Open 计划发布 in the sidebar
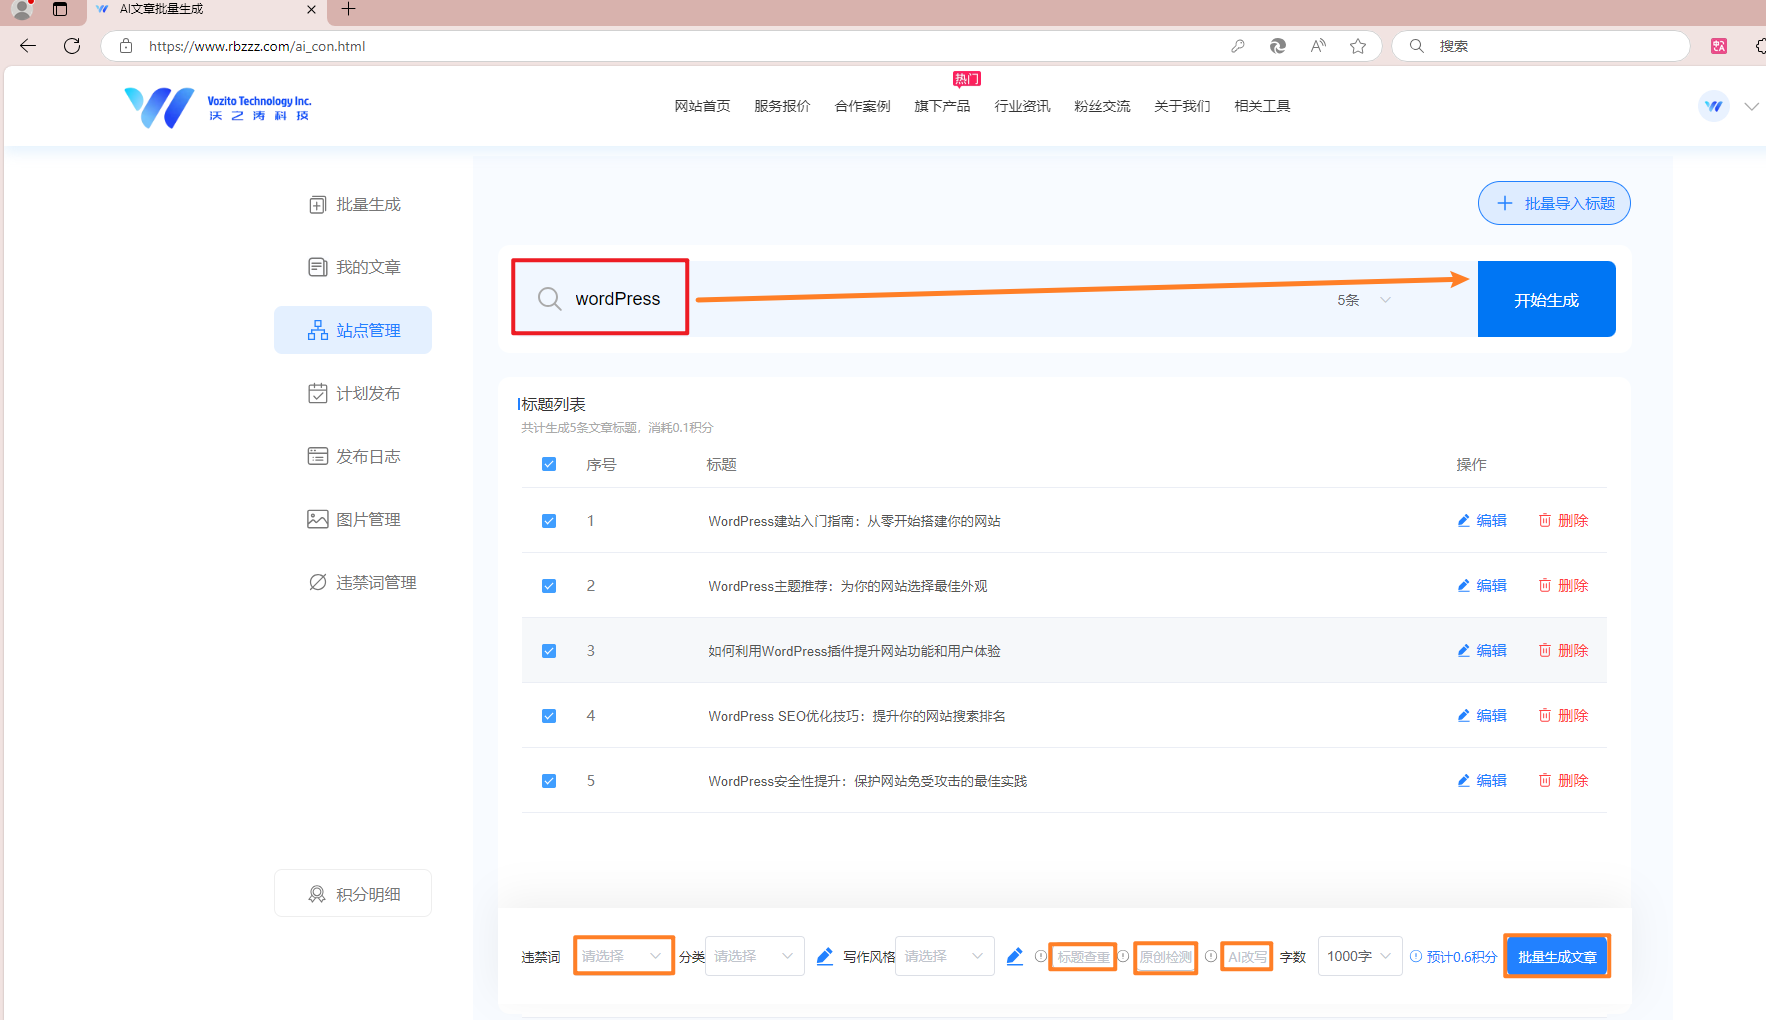Screen dimensions: 1766x1020 [x=354, y=393]
